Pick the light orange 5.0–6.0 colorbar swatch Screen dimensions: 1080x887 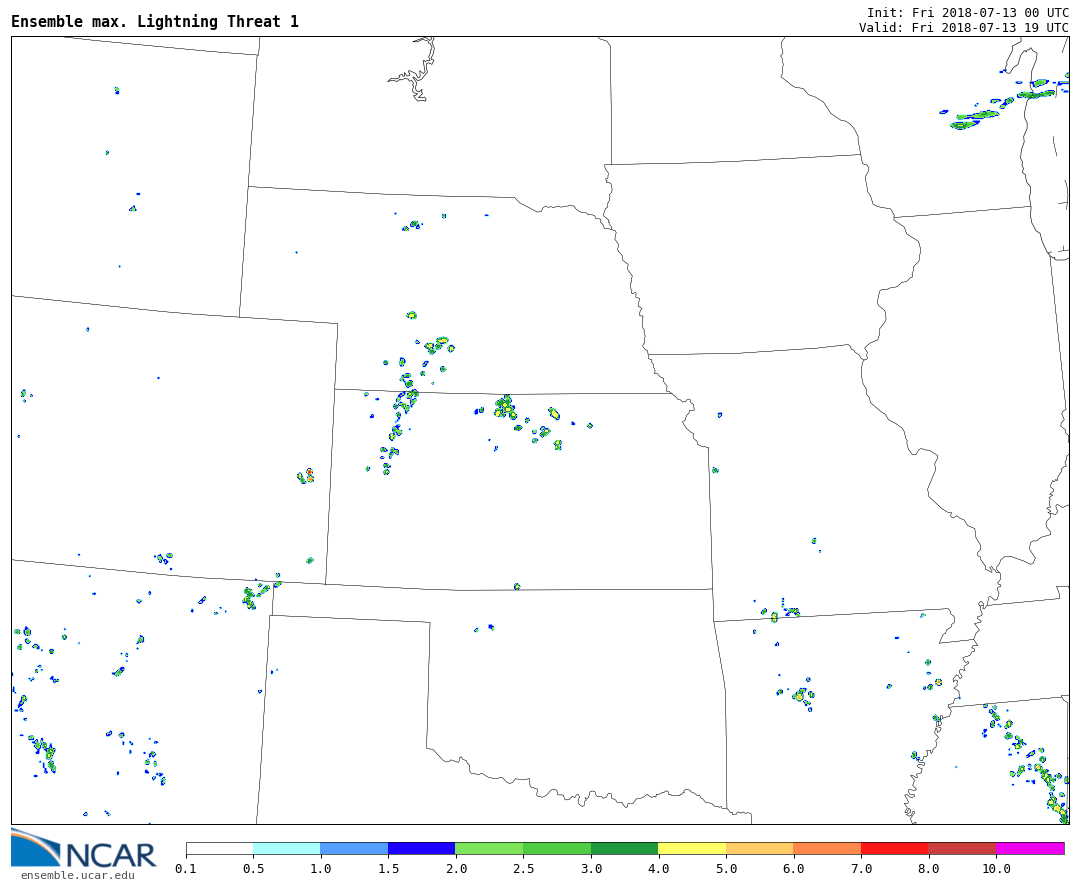[759, 848]
